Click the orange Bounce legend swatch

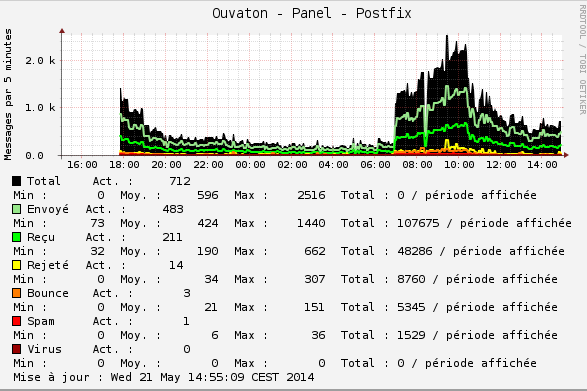(16, 293)
